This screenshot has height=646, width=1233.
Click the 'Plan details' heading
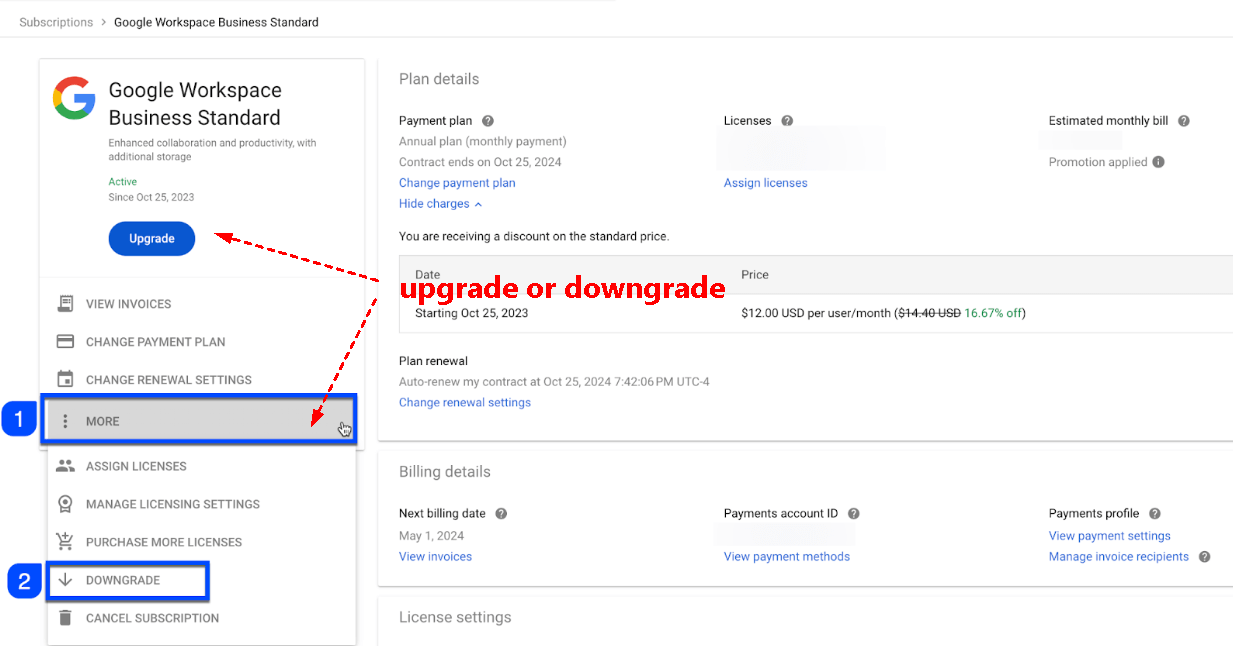(x=439, y=79)
